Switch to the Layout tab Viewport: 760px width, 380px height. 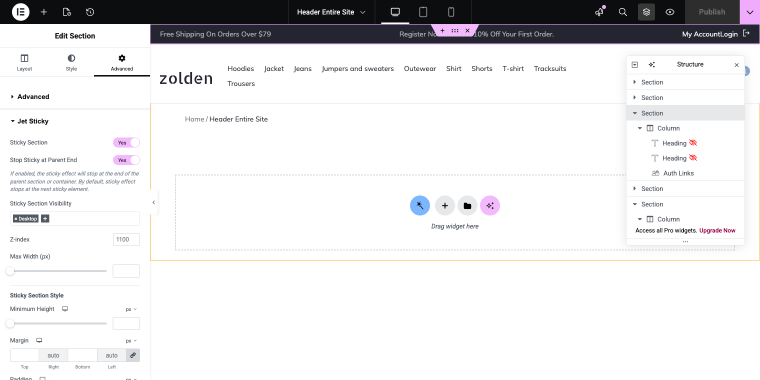pyautogui.click(x=24, y=63)
